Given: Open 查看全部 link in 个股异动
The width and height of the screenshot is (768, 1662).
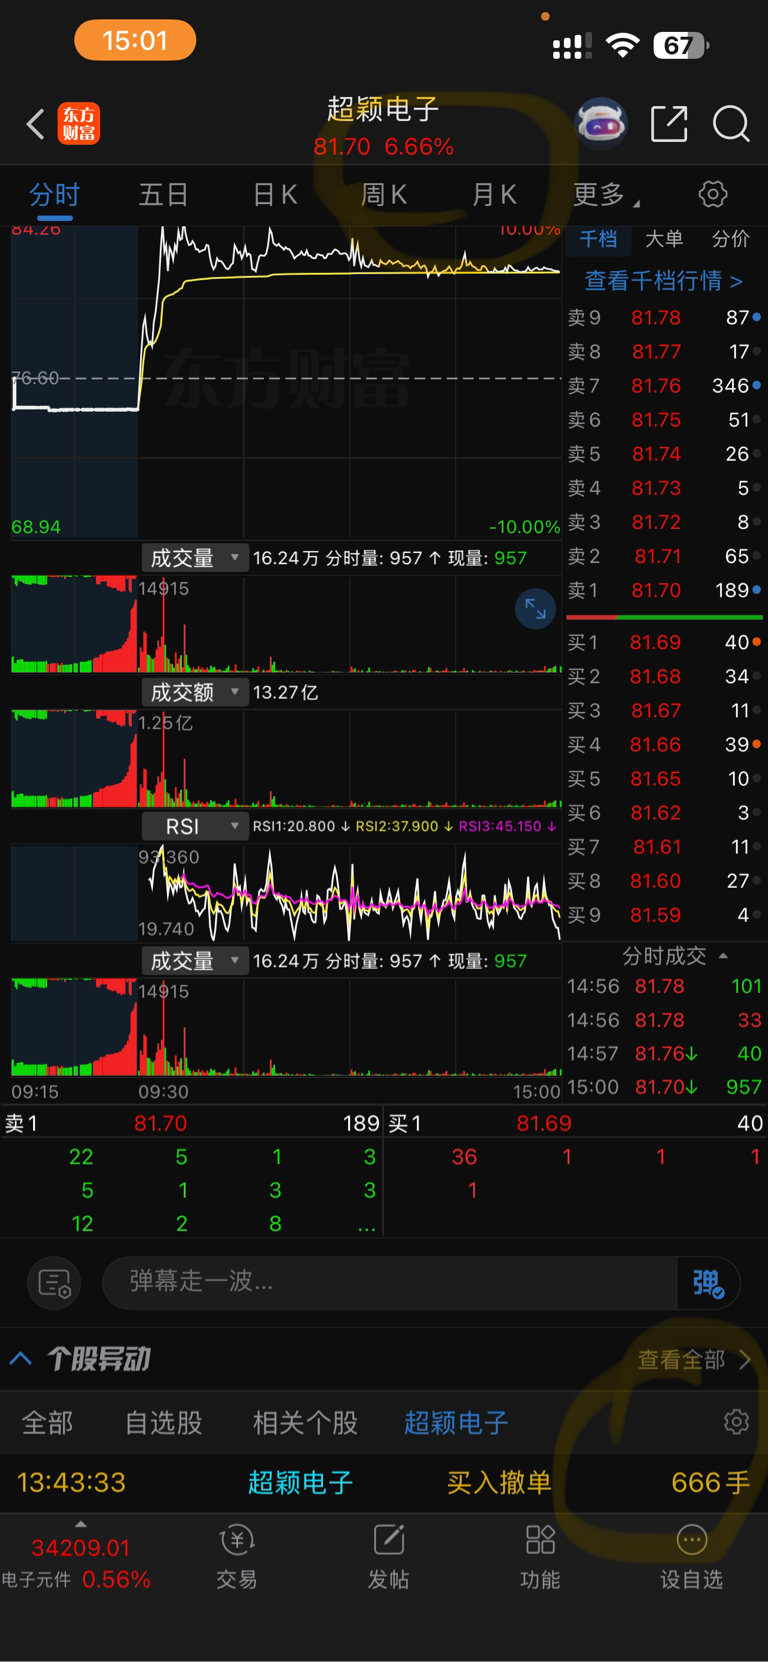Looking at the screenshot, I should [694, 1360].
